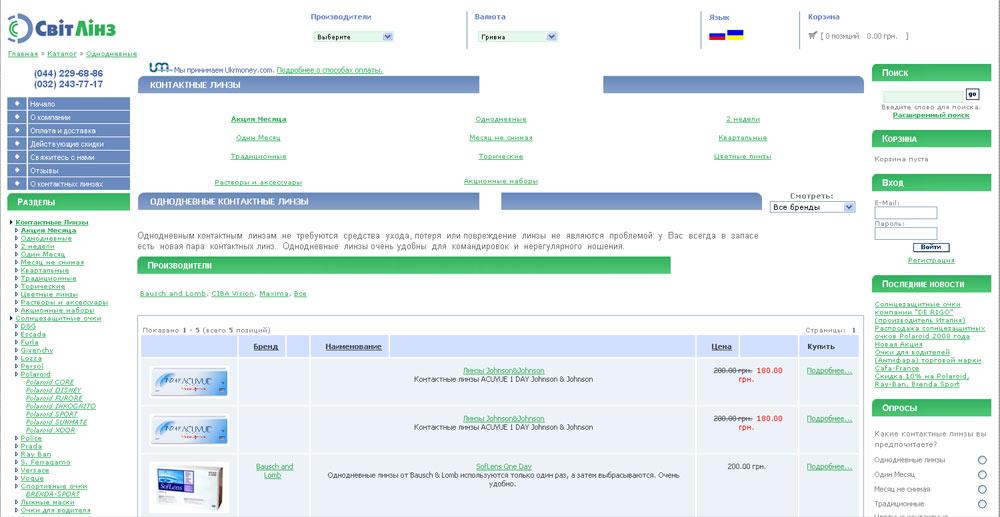The height and width of the screenshot is (517, 1000).
Task: Click first ACUVUE 1 DAY product thumbnail
Action: pyautogui.click(x=189, y=382)
